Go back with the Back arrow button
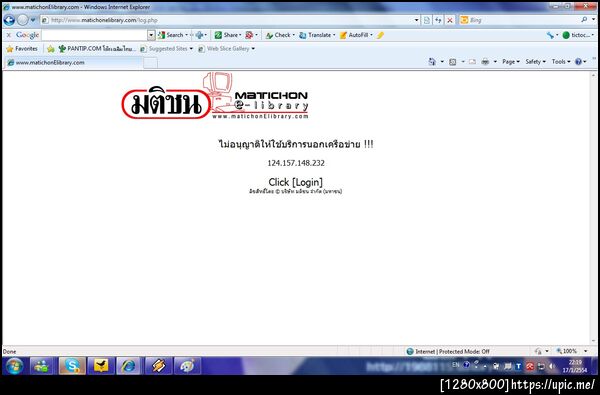 [x=9, y=20]
